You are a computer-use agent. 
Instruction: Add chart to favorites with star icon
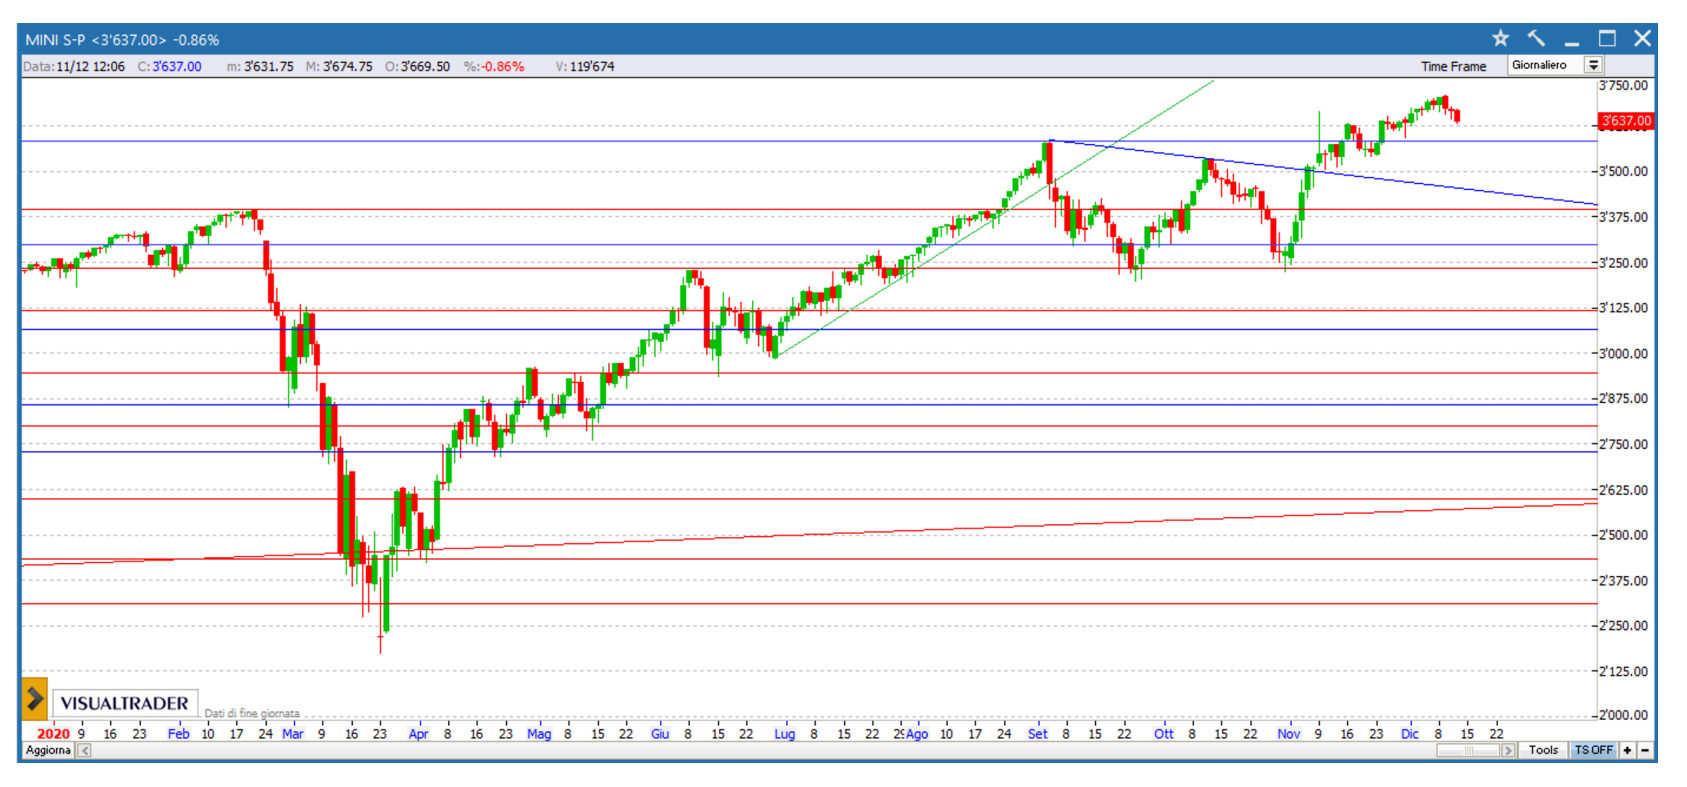1500,38
